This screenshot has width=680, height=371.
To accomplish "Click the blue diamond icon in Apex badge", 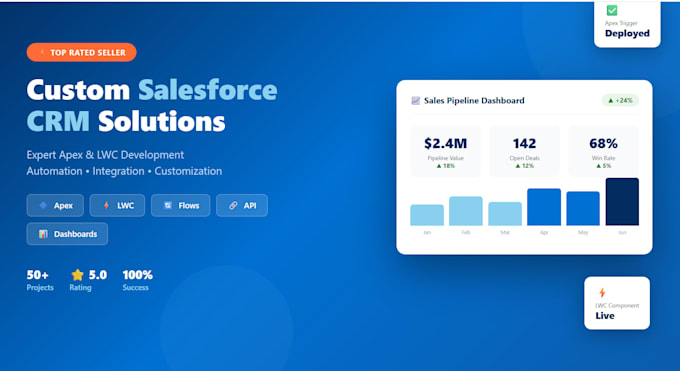I will tap(43, 205).
